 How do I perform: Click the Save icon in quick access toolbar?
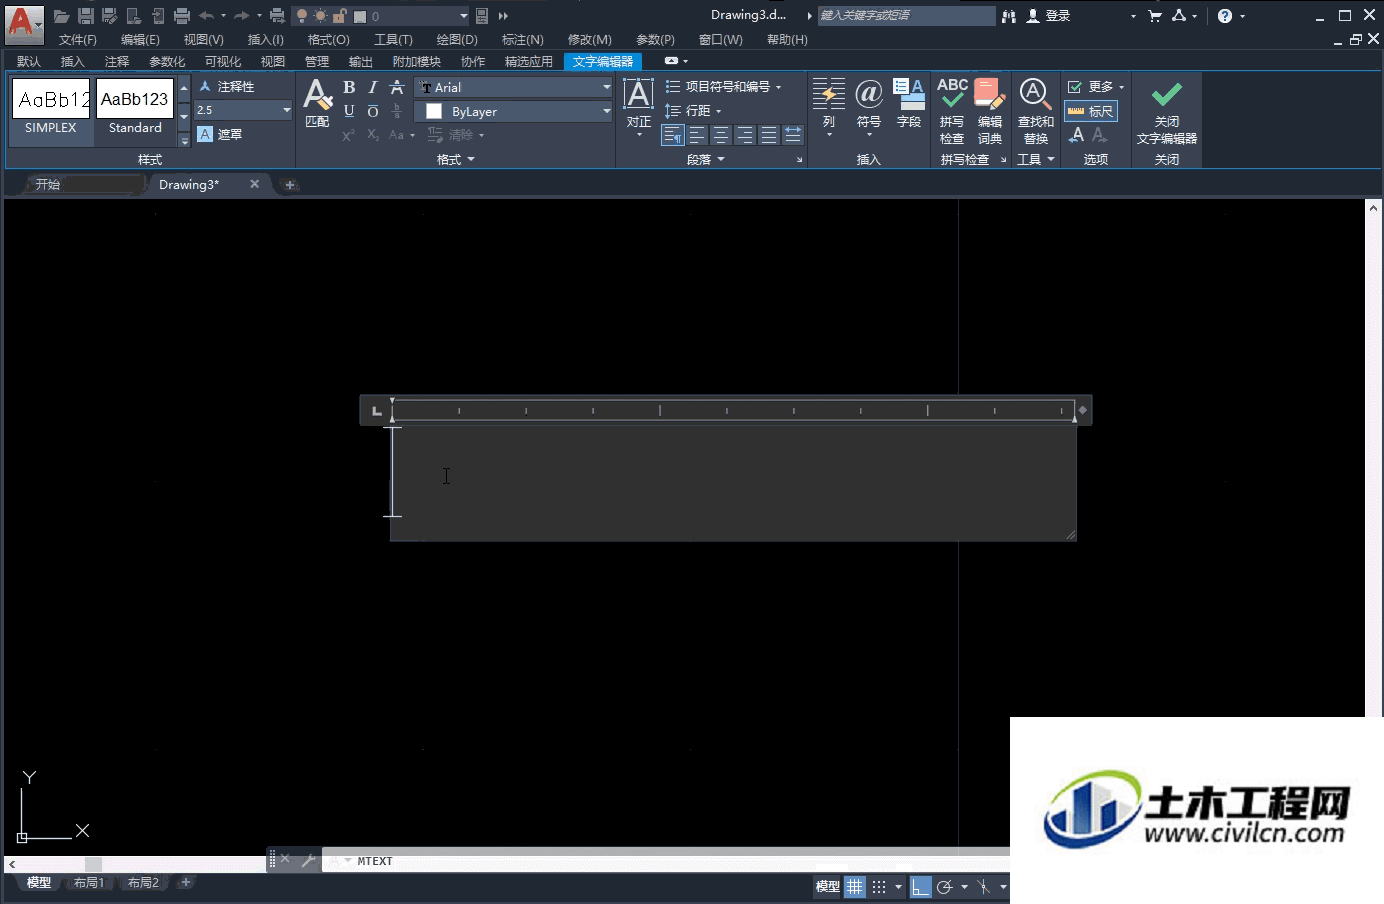tap(86, 16)
